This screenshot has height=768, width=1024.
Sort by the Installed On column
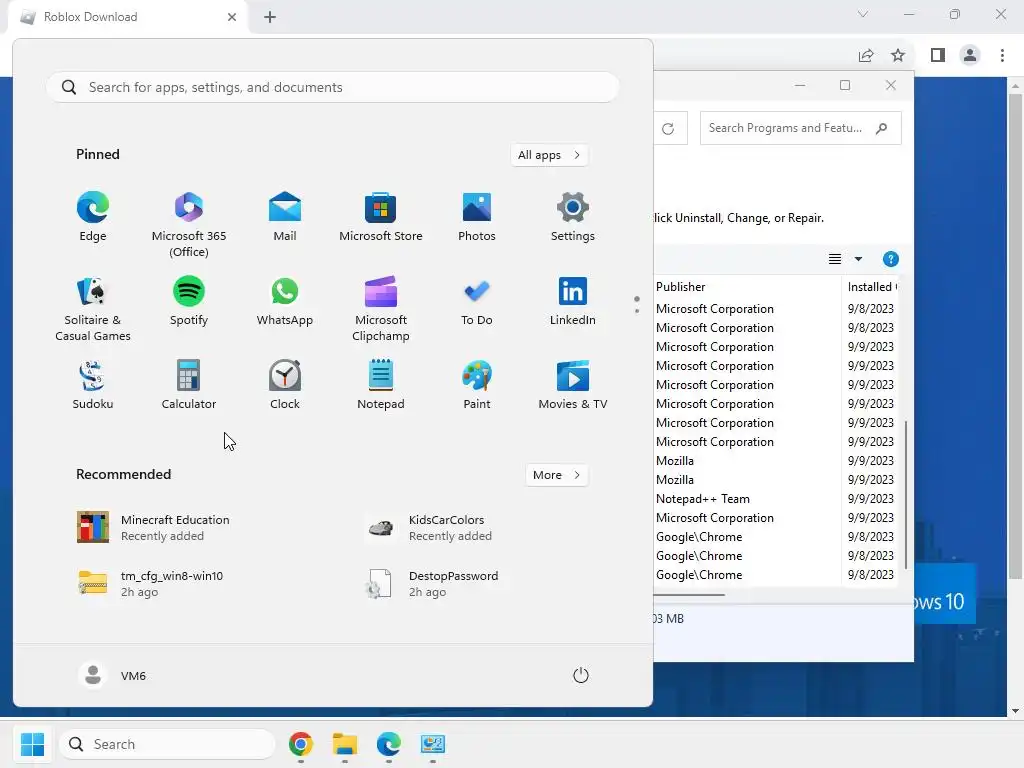point(871,287)
